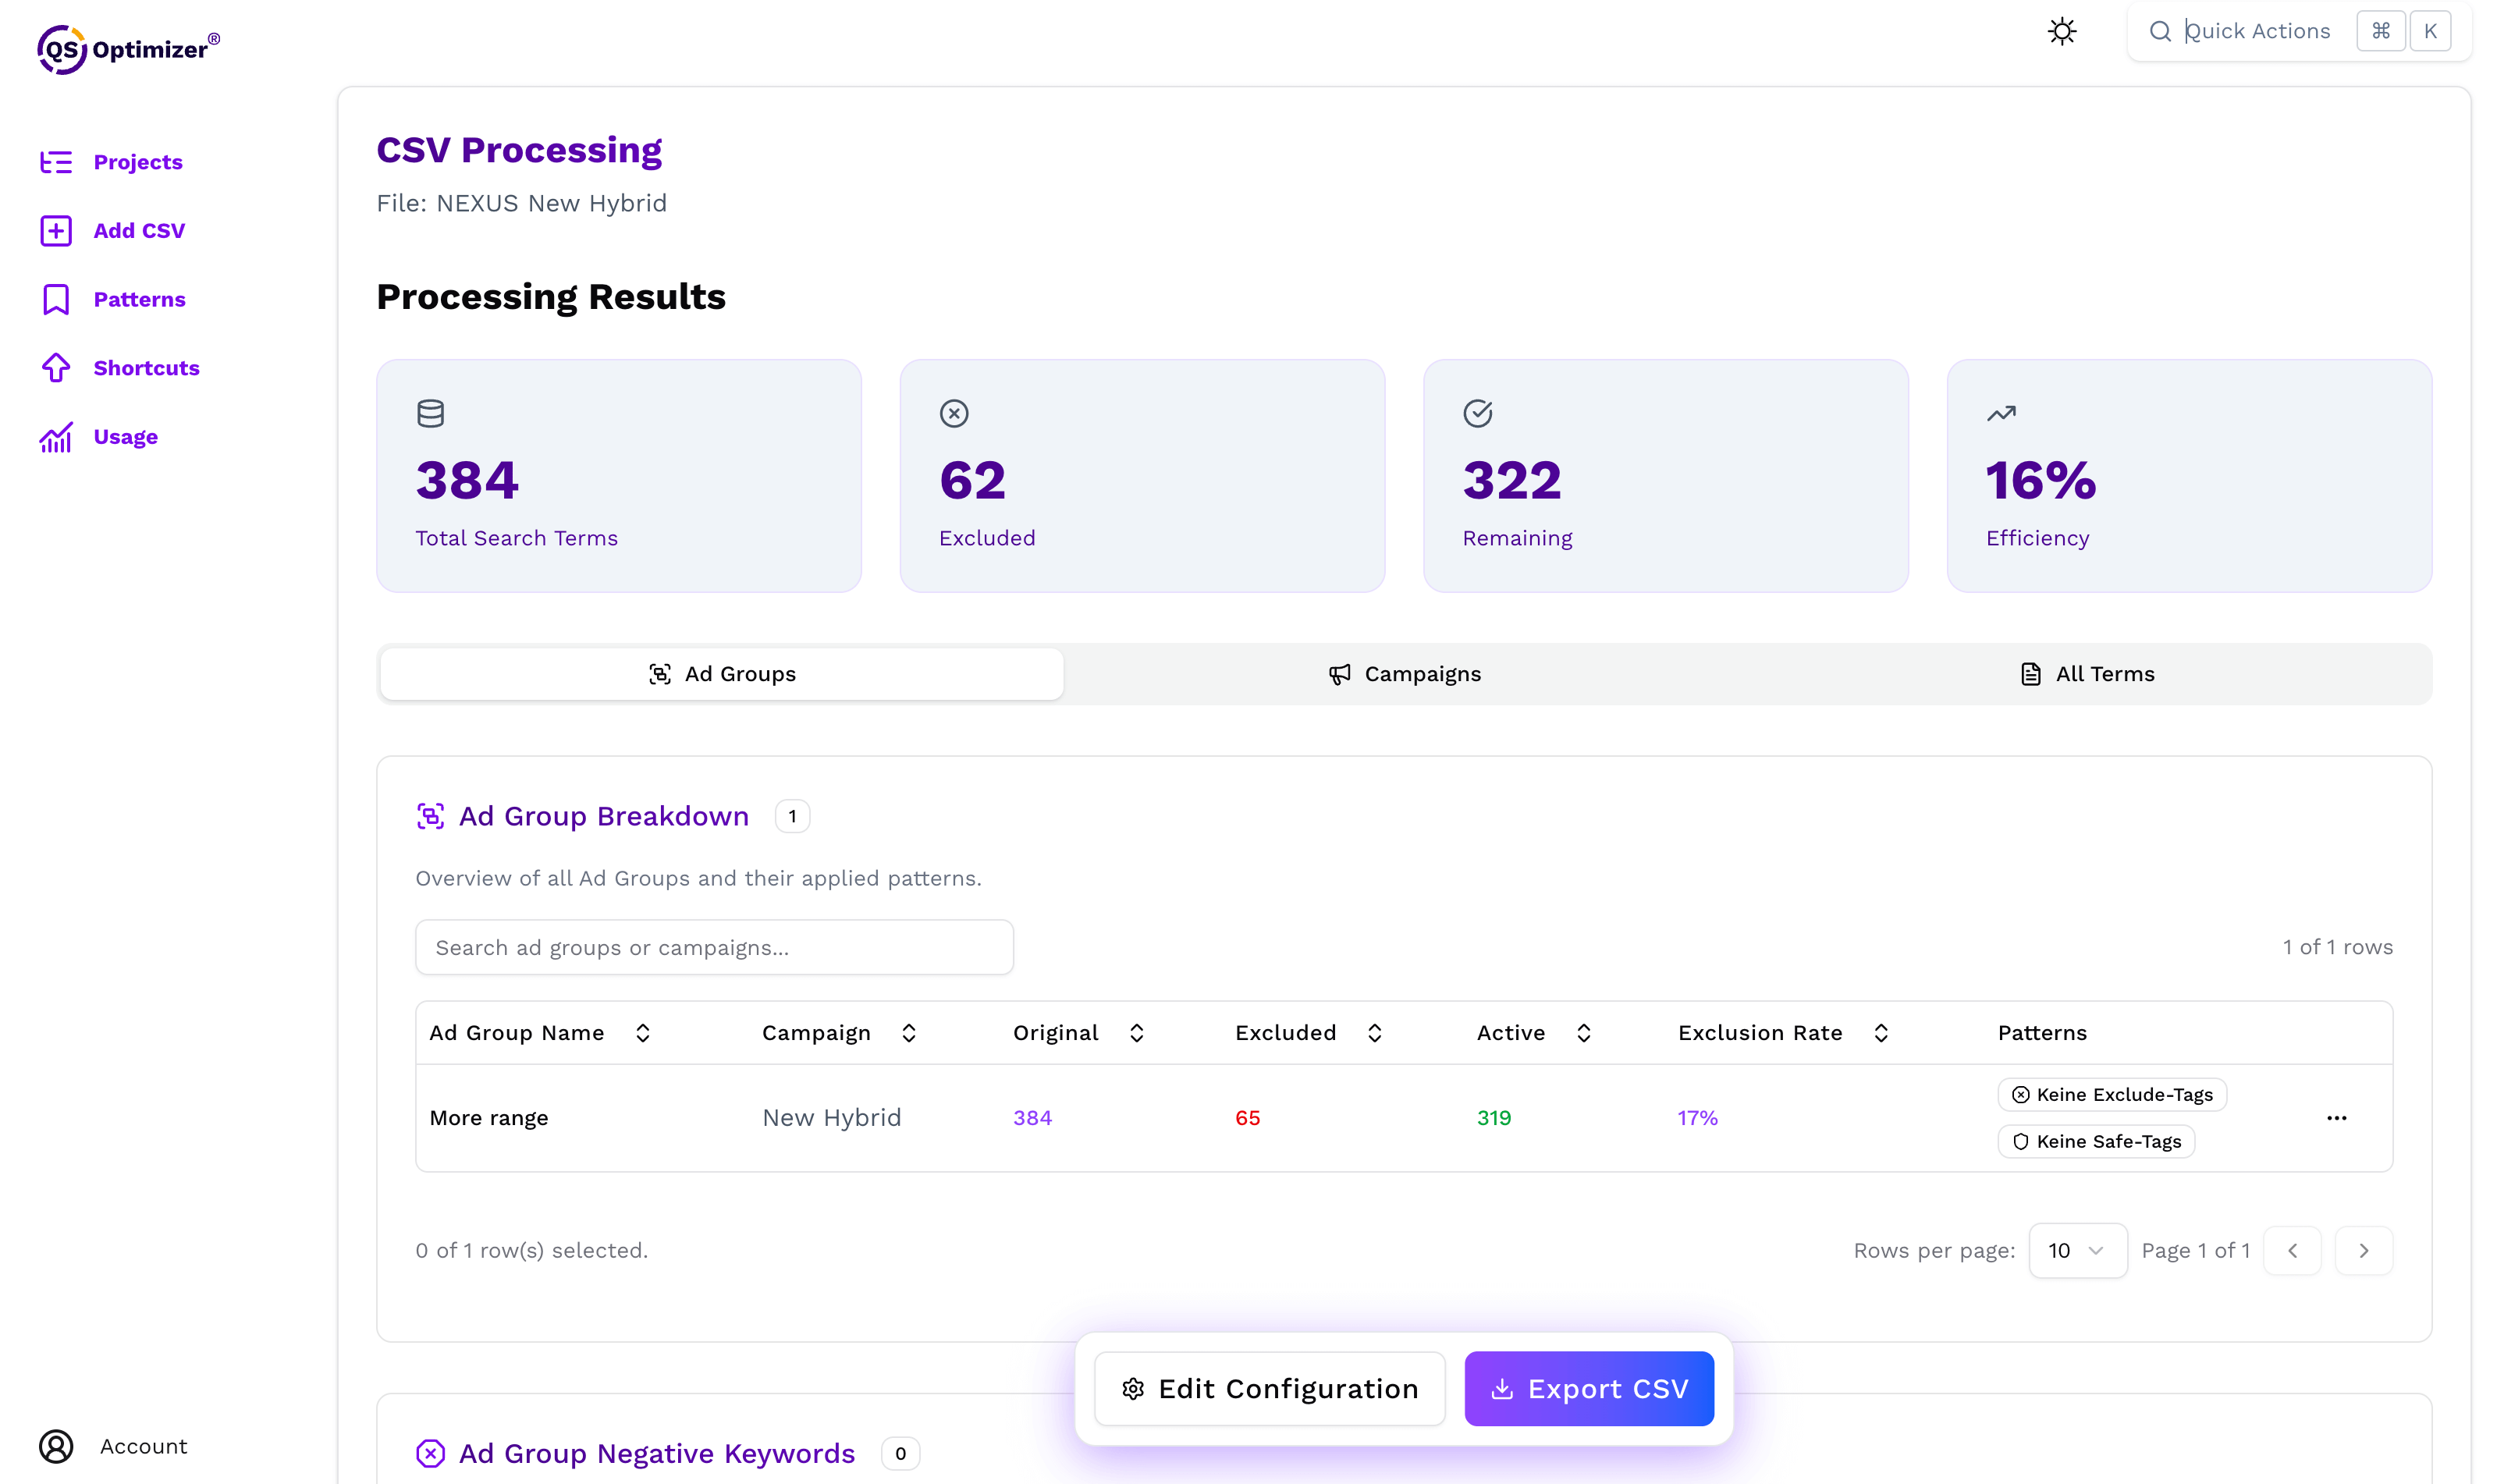Open the Usage statistics page
Image resolution: width=2497 pixels, height=1484 pixels.
[126, 436]
